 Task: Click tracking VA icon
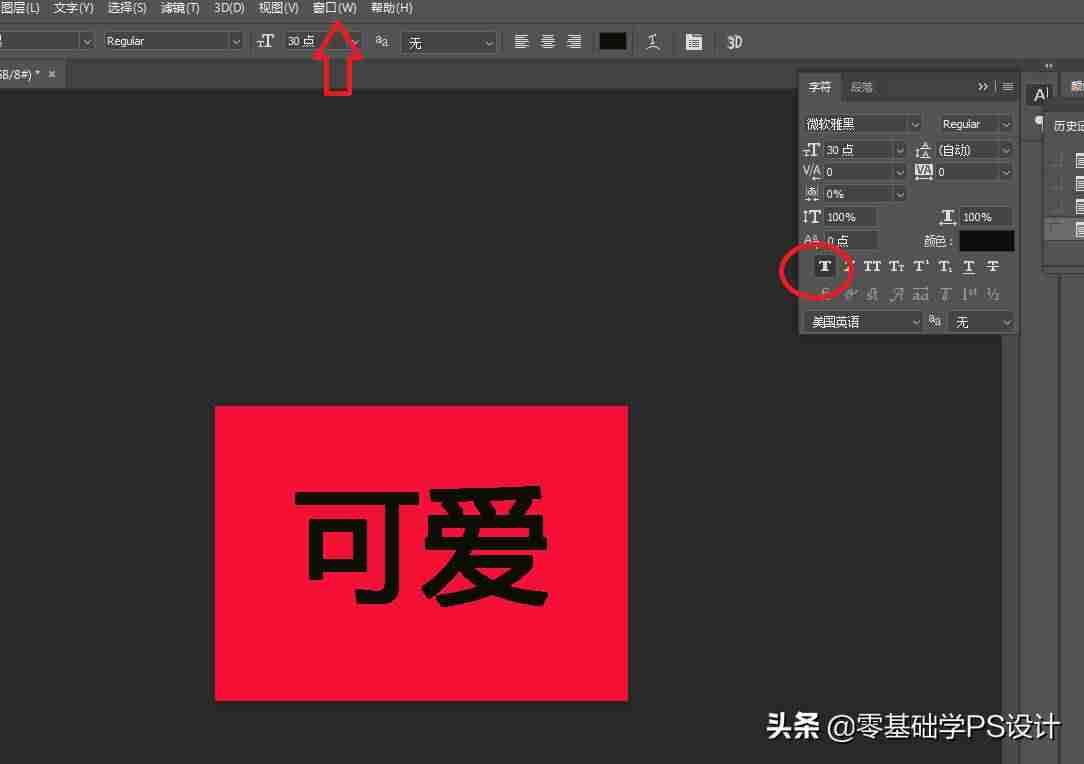point(924,171)
